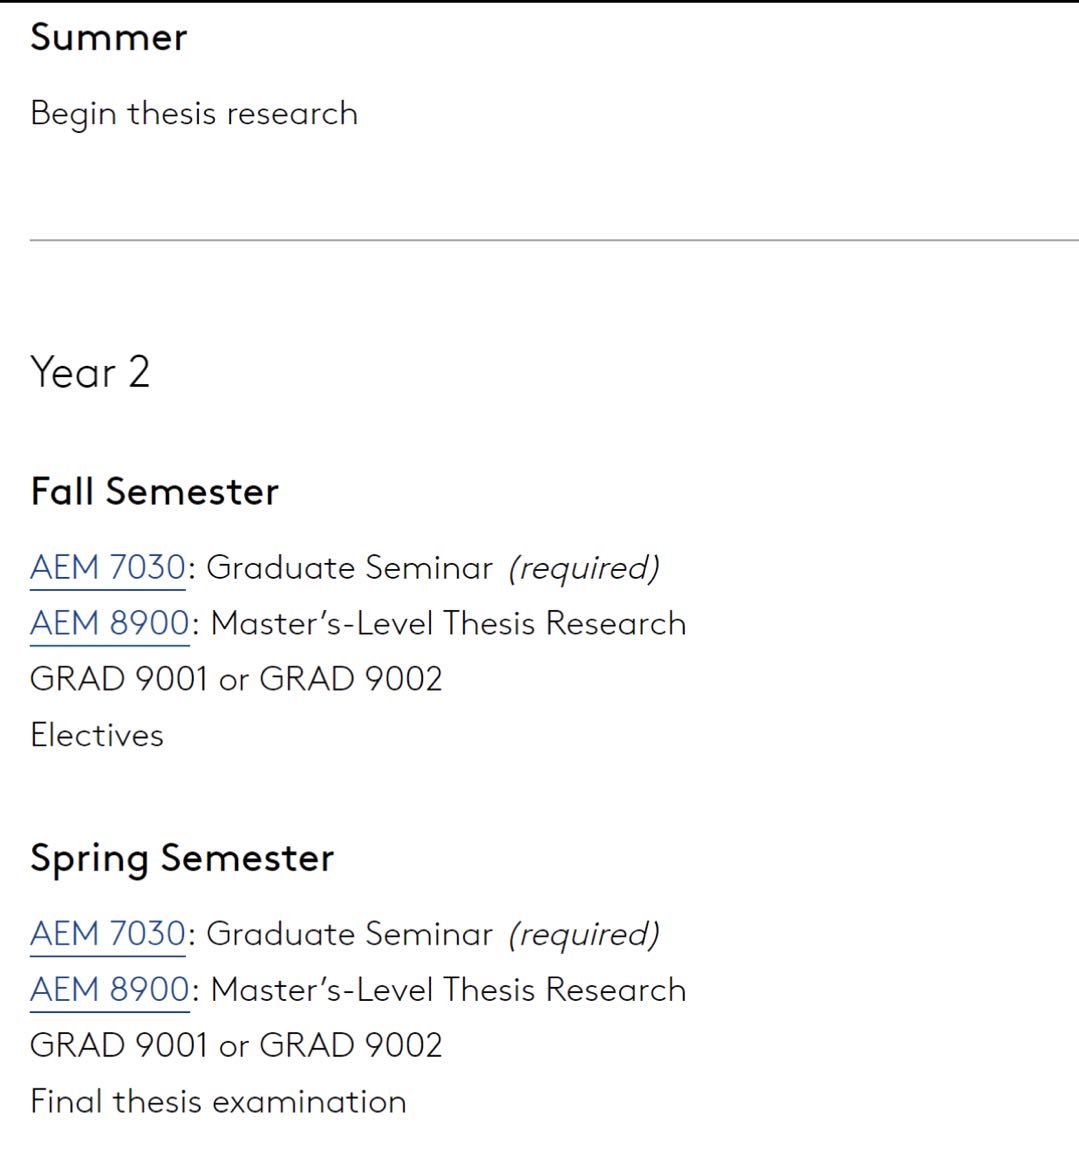Click 'Graduate Seminar' text in Fall Semester

click(x=349, y=568)
